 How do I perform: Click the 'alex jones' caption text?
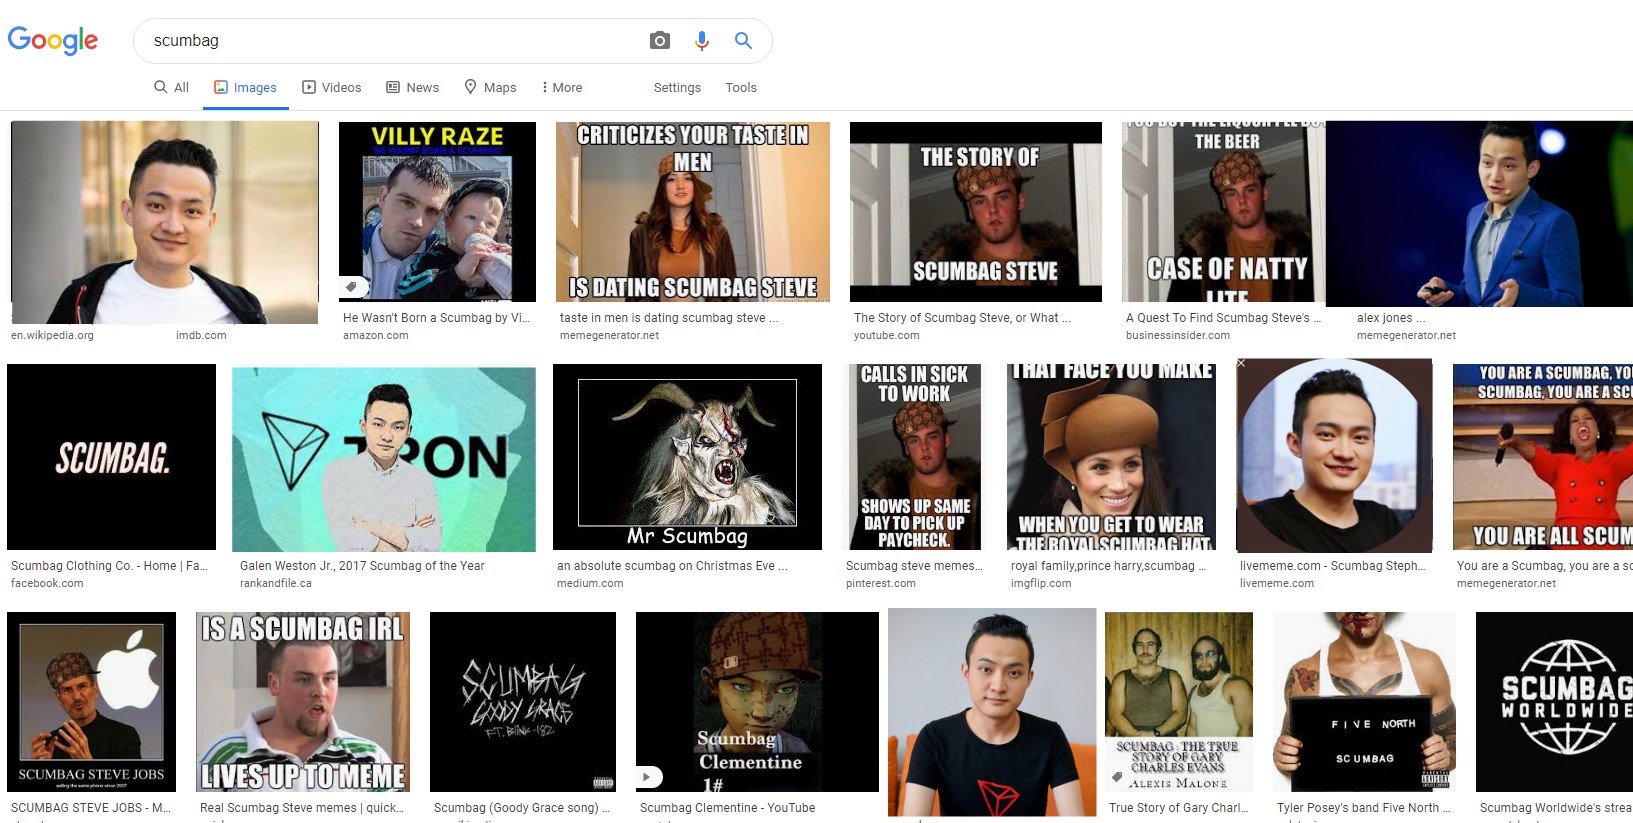click(1391, 318)
